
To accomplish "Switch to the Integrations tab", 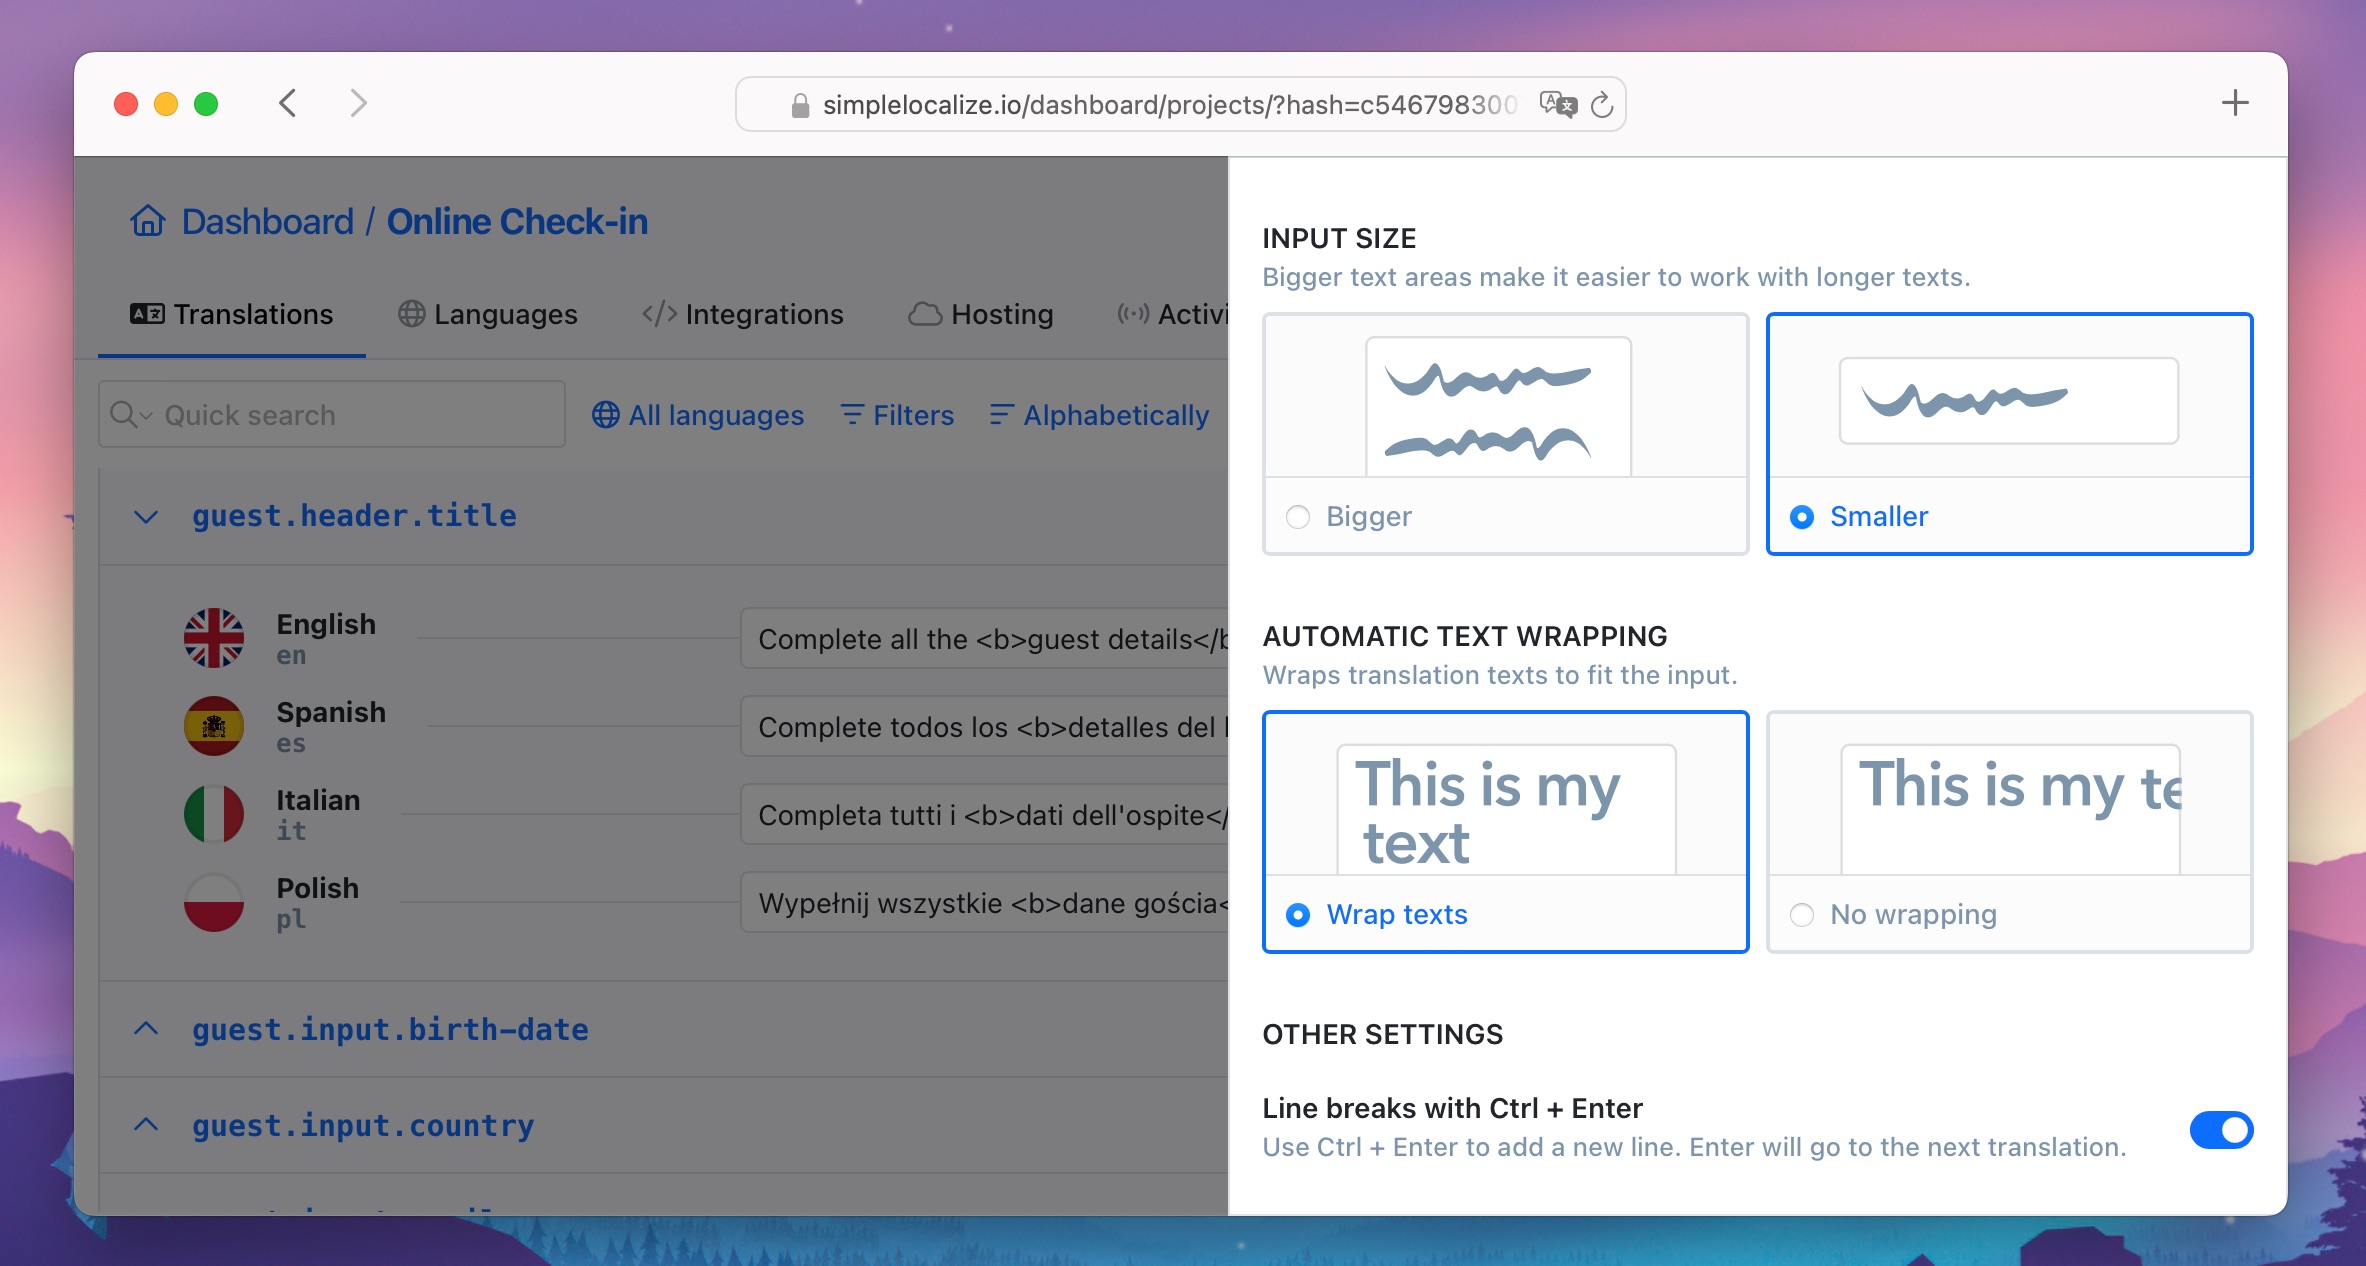I will coord(743,314).
